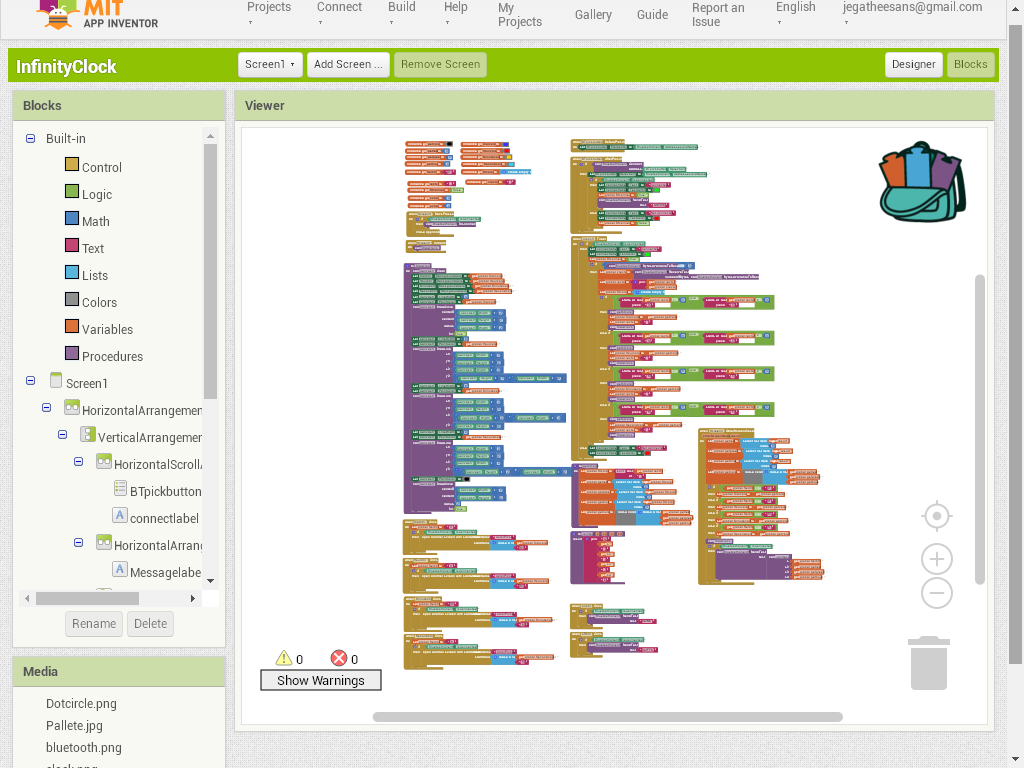
Task: Center the workspace with the target icon
Action: [936, 516]
